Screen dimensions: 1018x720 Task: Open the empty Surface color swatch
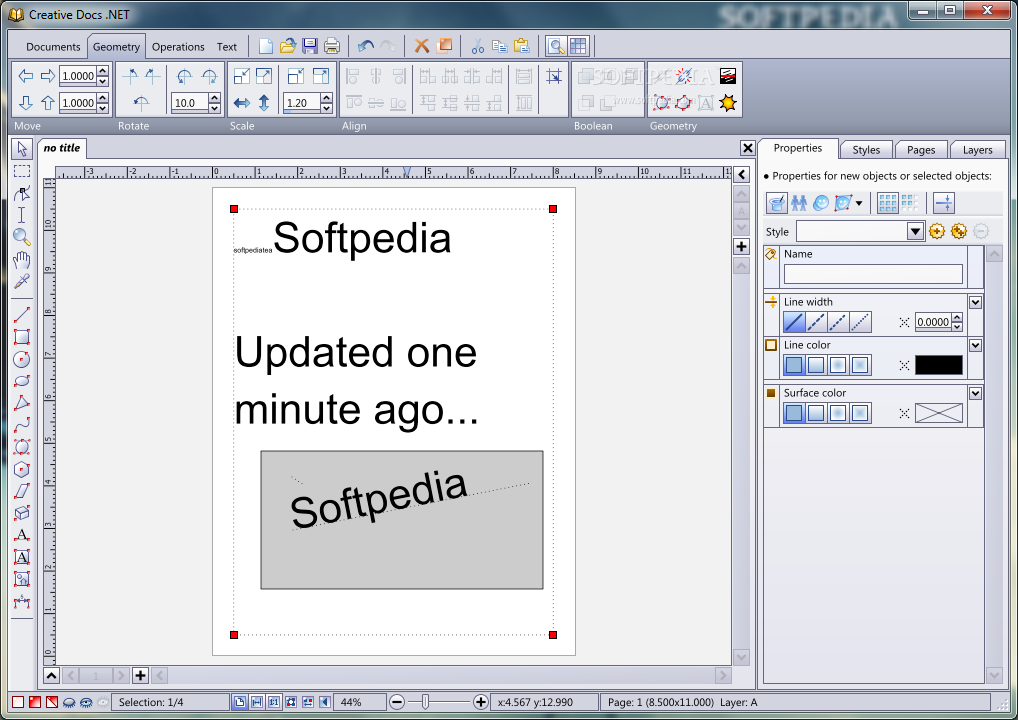point(938,413)
